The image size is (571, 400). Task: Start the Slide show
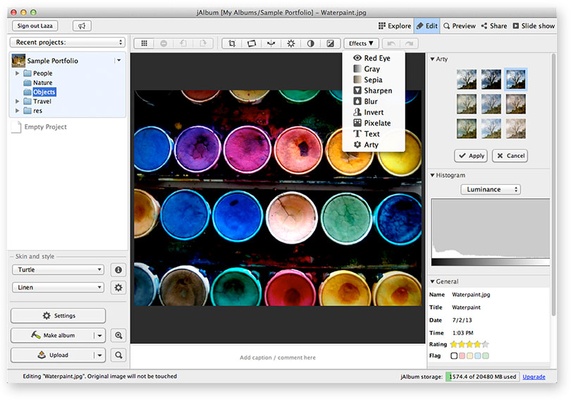point(534,26)
